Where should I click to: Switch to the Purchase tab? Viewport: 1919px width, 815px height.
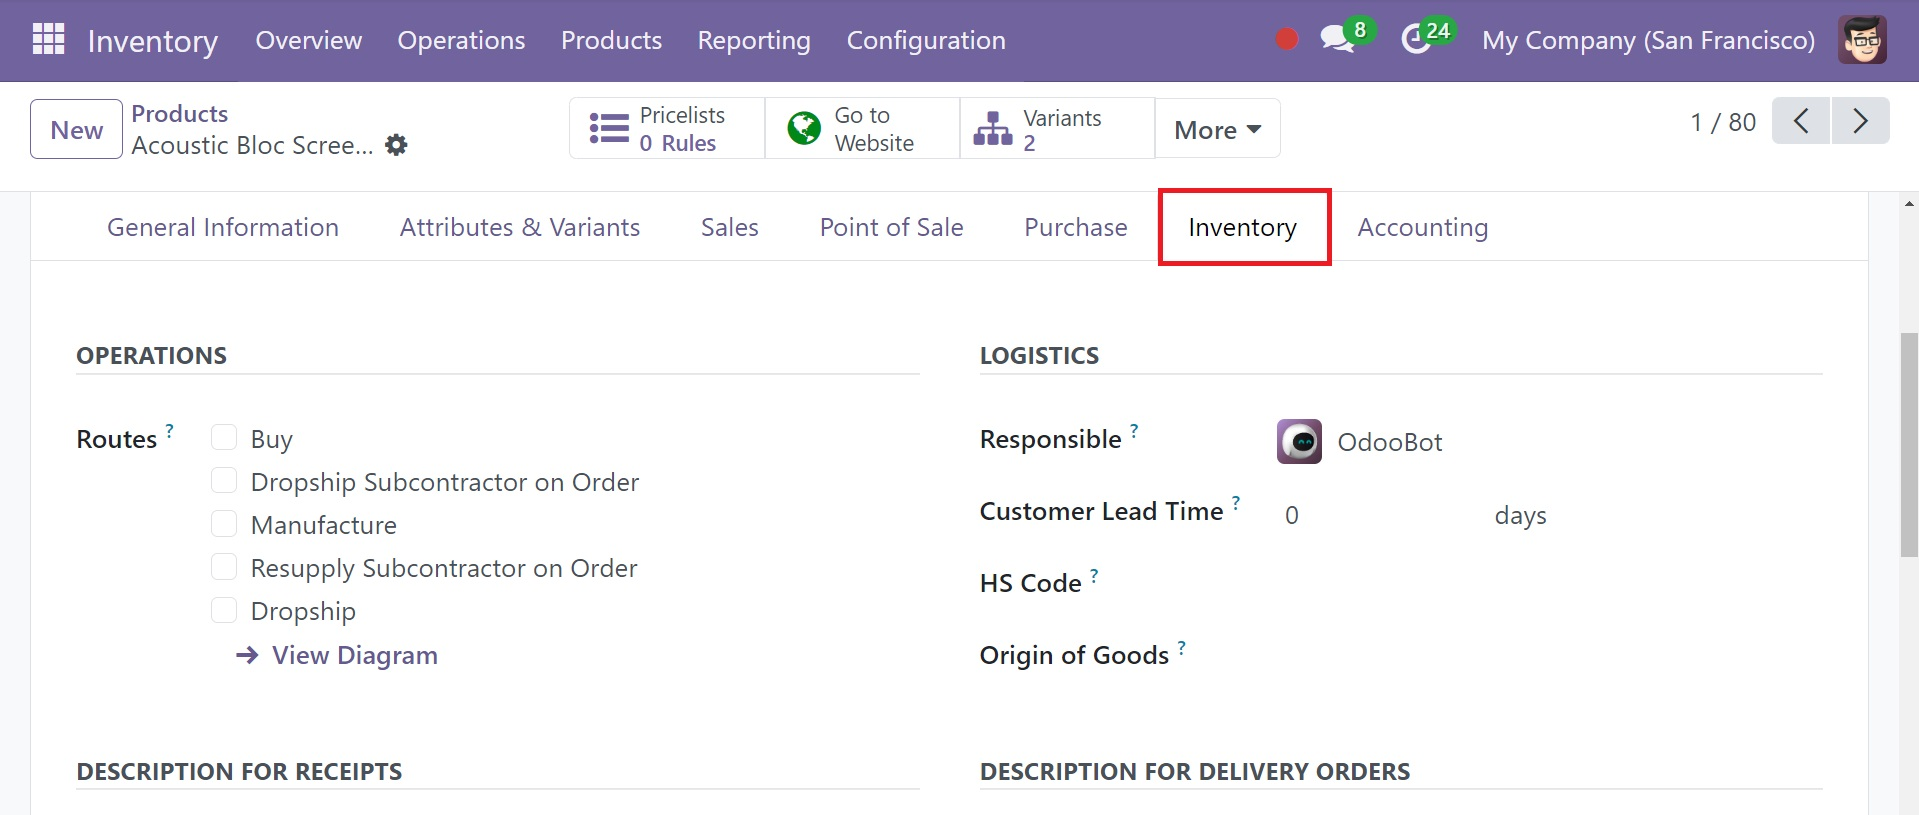coord(1076,227)
